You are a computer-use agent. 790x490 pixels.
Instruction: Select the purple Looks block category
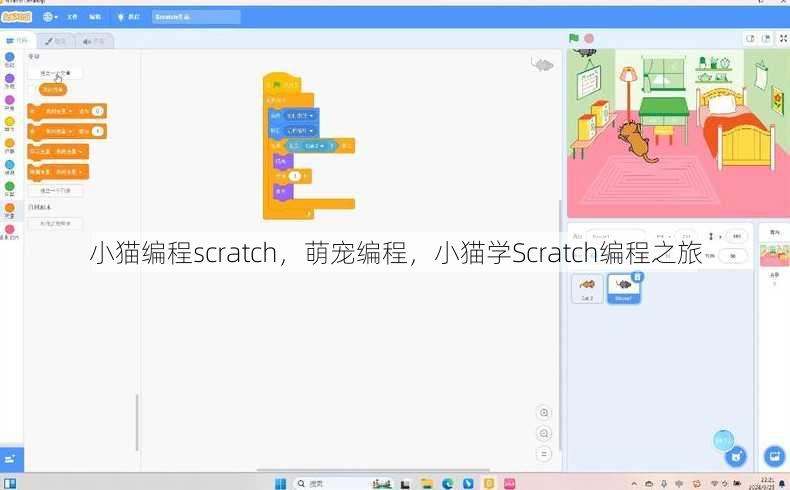(x=10, y=81)
